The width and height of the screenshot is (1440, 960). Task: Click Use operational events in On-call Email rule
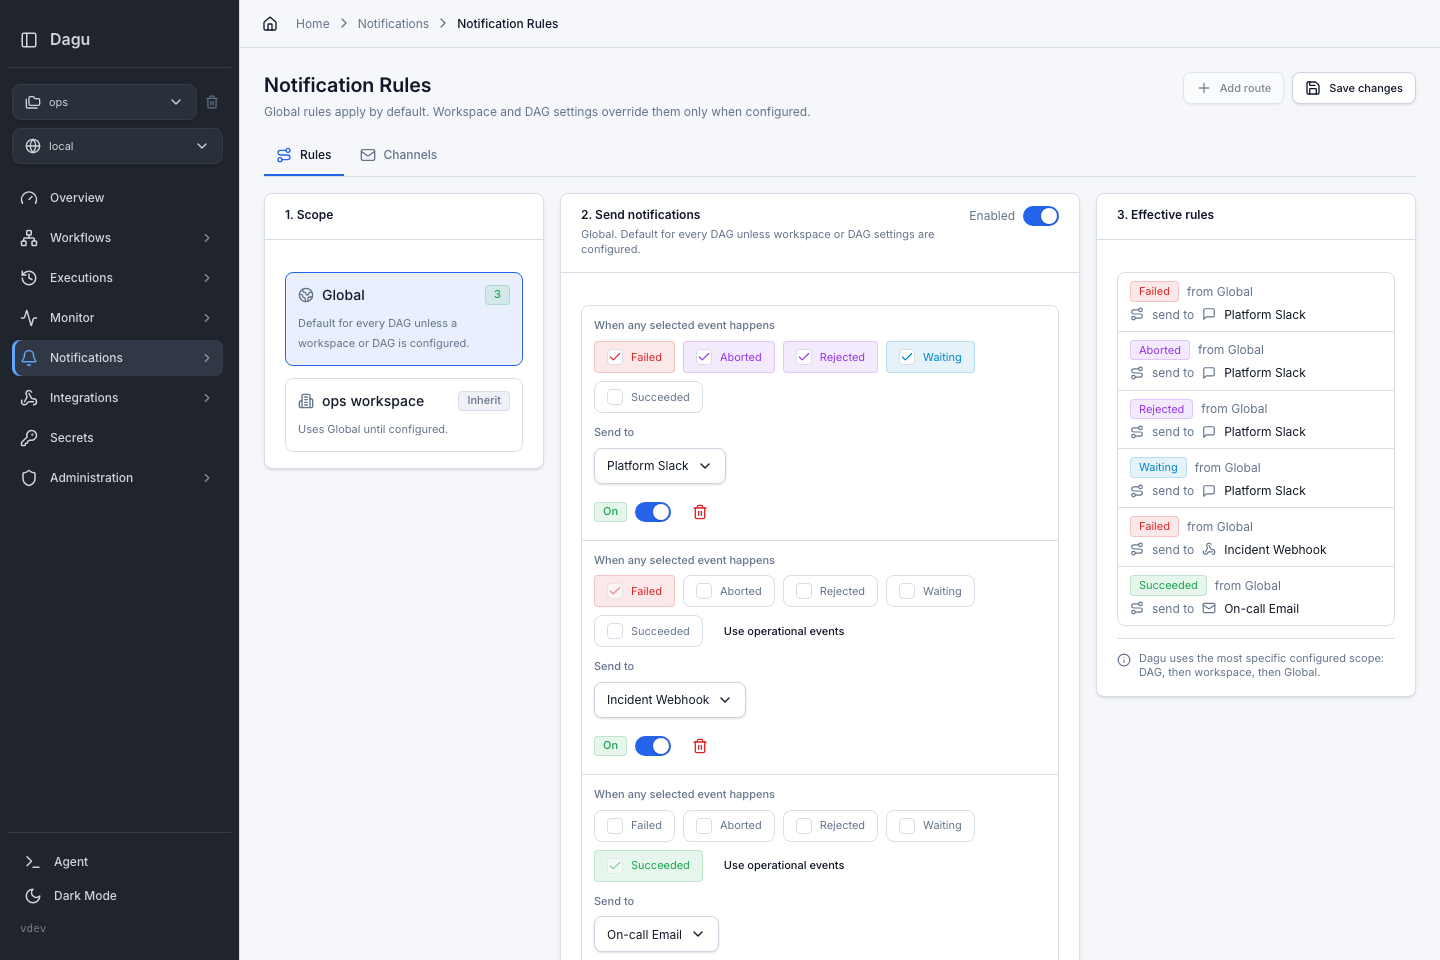784,865
